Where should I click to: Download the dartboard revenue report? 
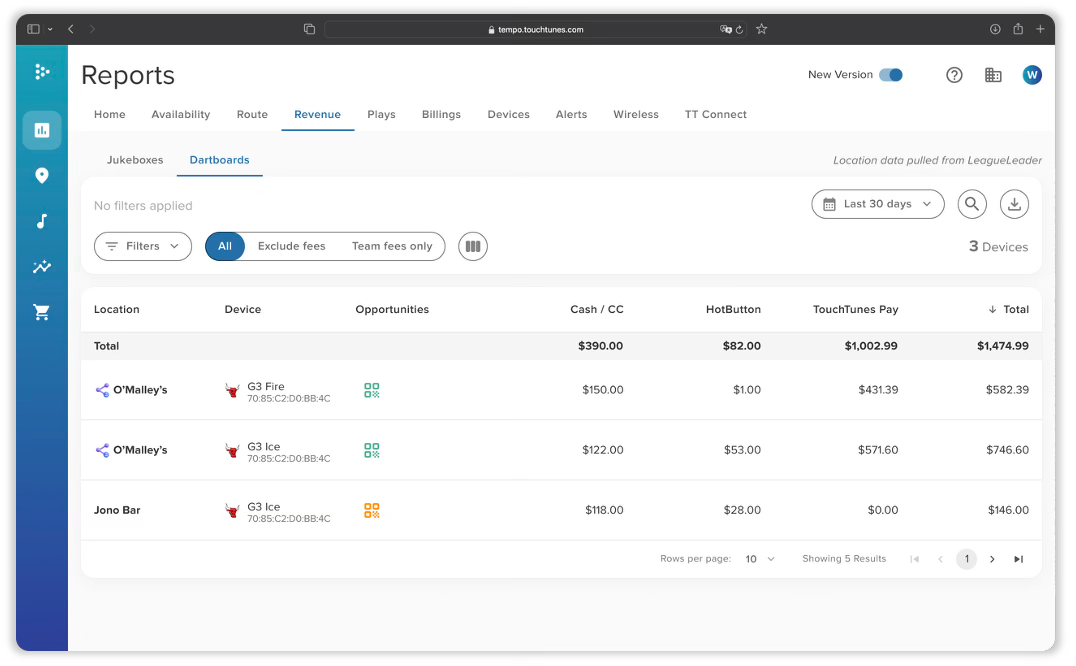point(1014,204)
